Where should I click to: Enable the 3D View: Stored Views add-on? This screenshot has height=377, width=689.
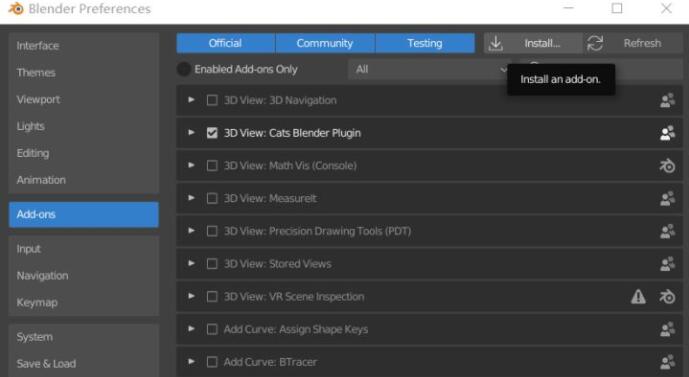point(212,264)
